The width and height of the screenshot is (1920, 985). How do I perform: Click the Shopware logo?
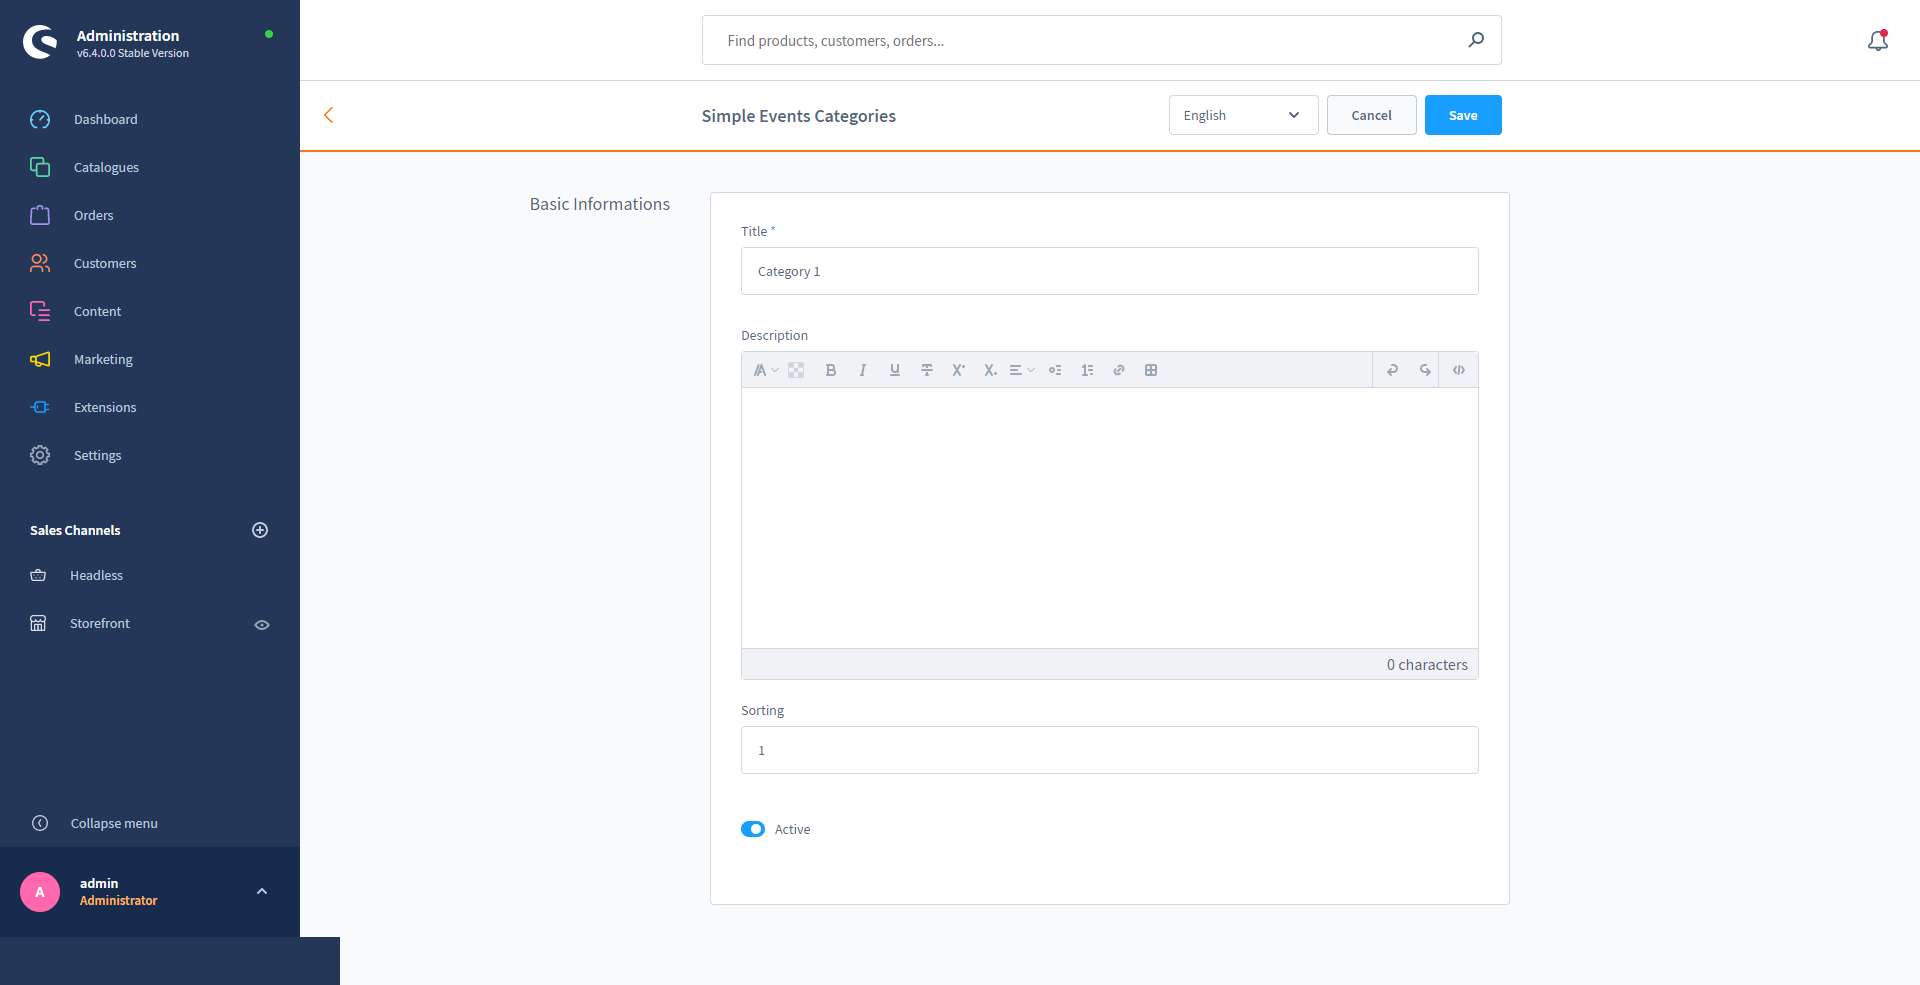click(40, 42)
